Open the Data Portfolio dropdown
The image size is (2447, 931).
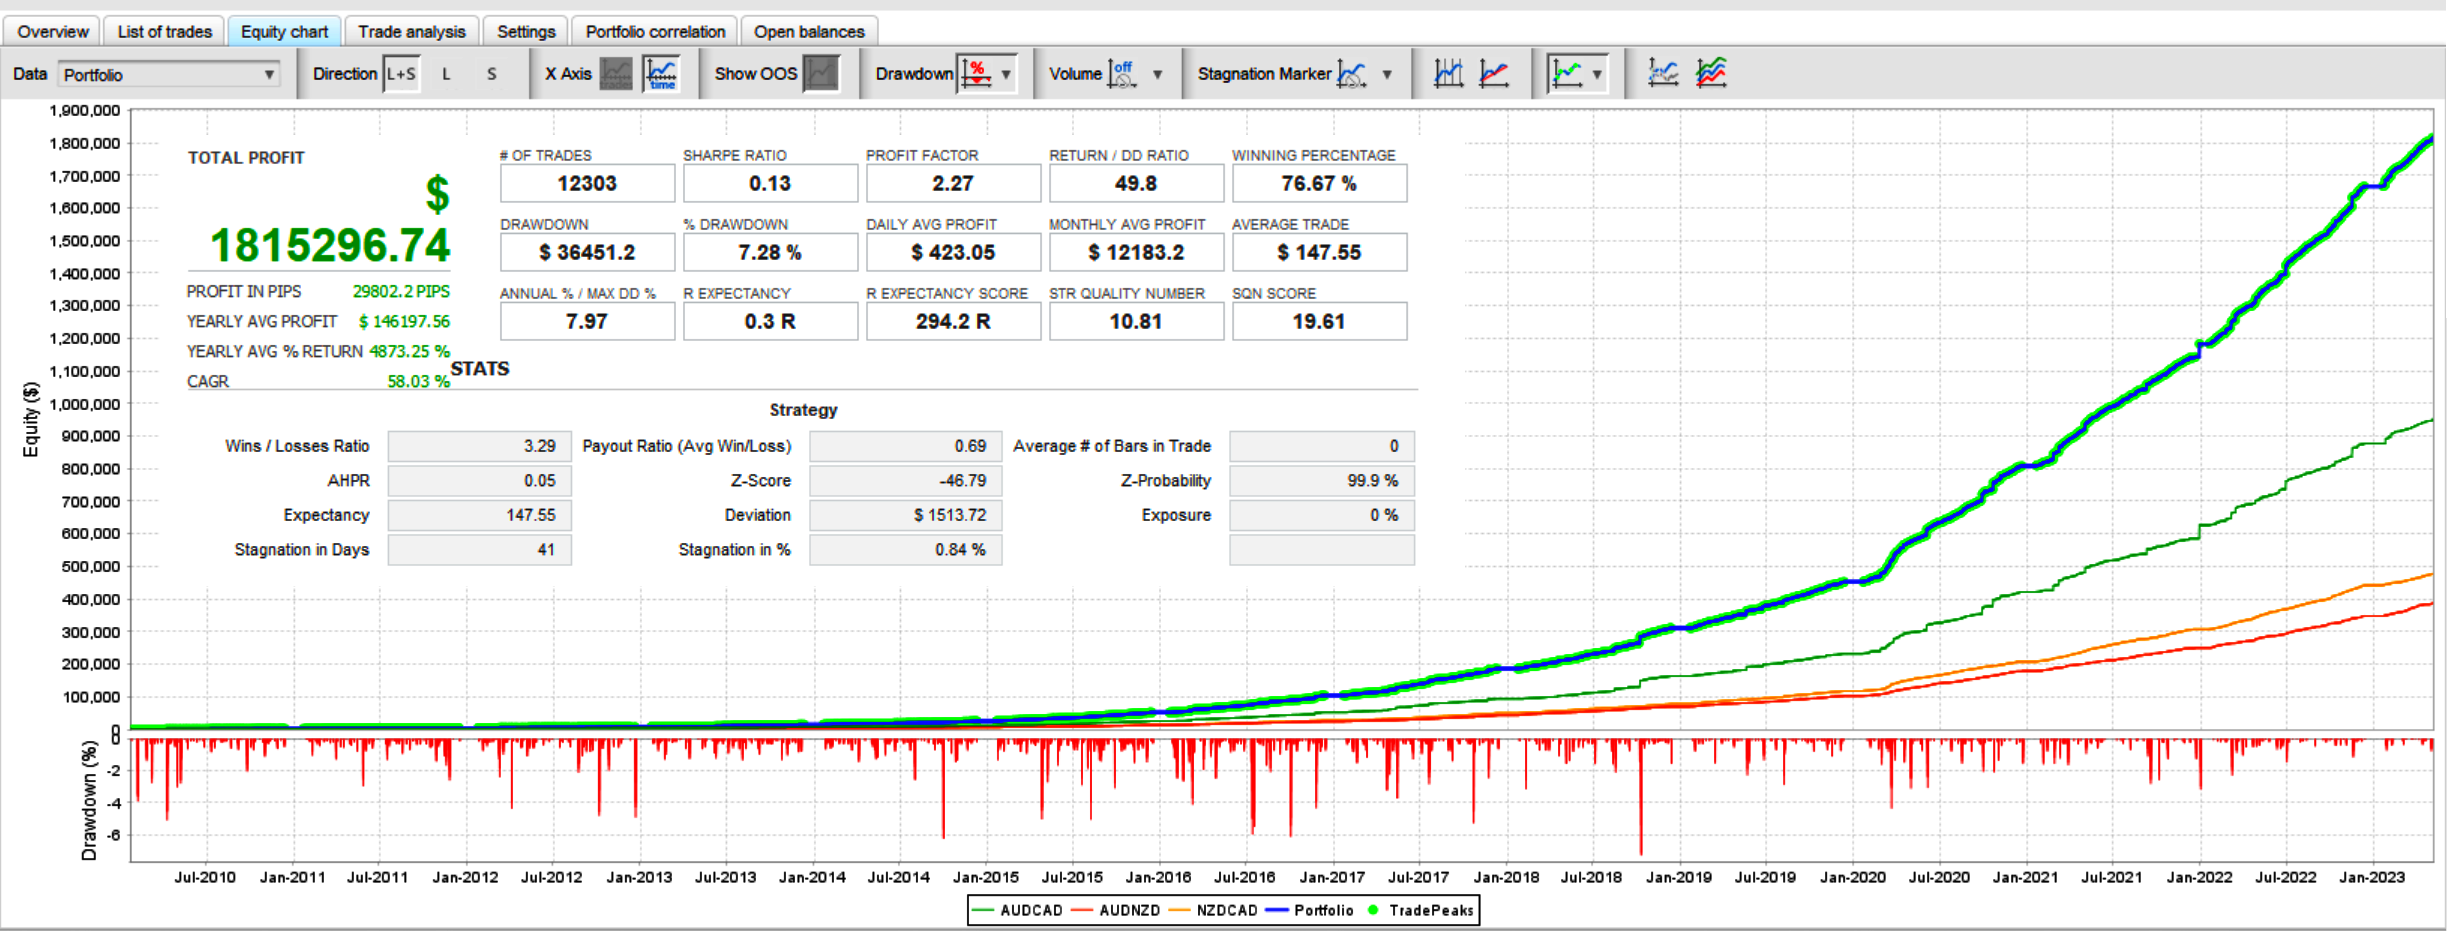coord(168,75)
